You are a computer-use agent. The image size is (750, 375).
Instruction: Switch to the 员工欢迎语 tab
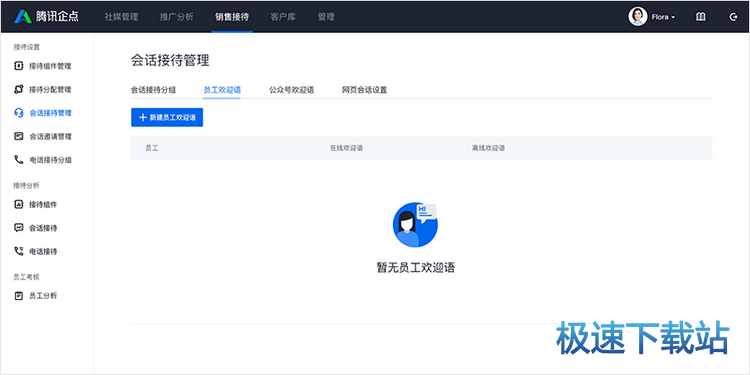tap(222, 90)
